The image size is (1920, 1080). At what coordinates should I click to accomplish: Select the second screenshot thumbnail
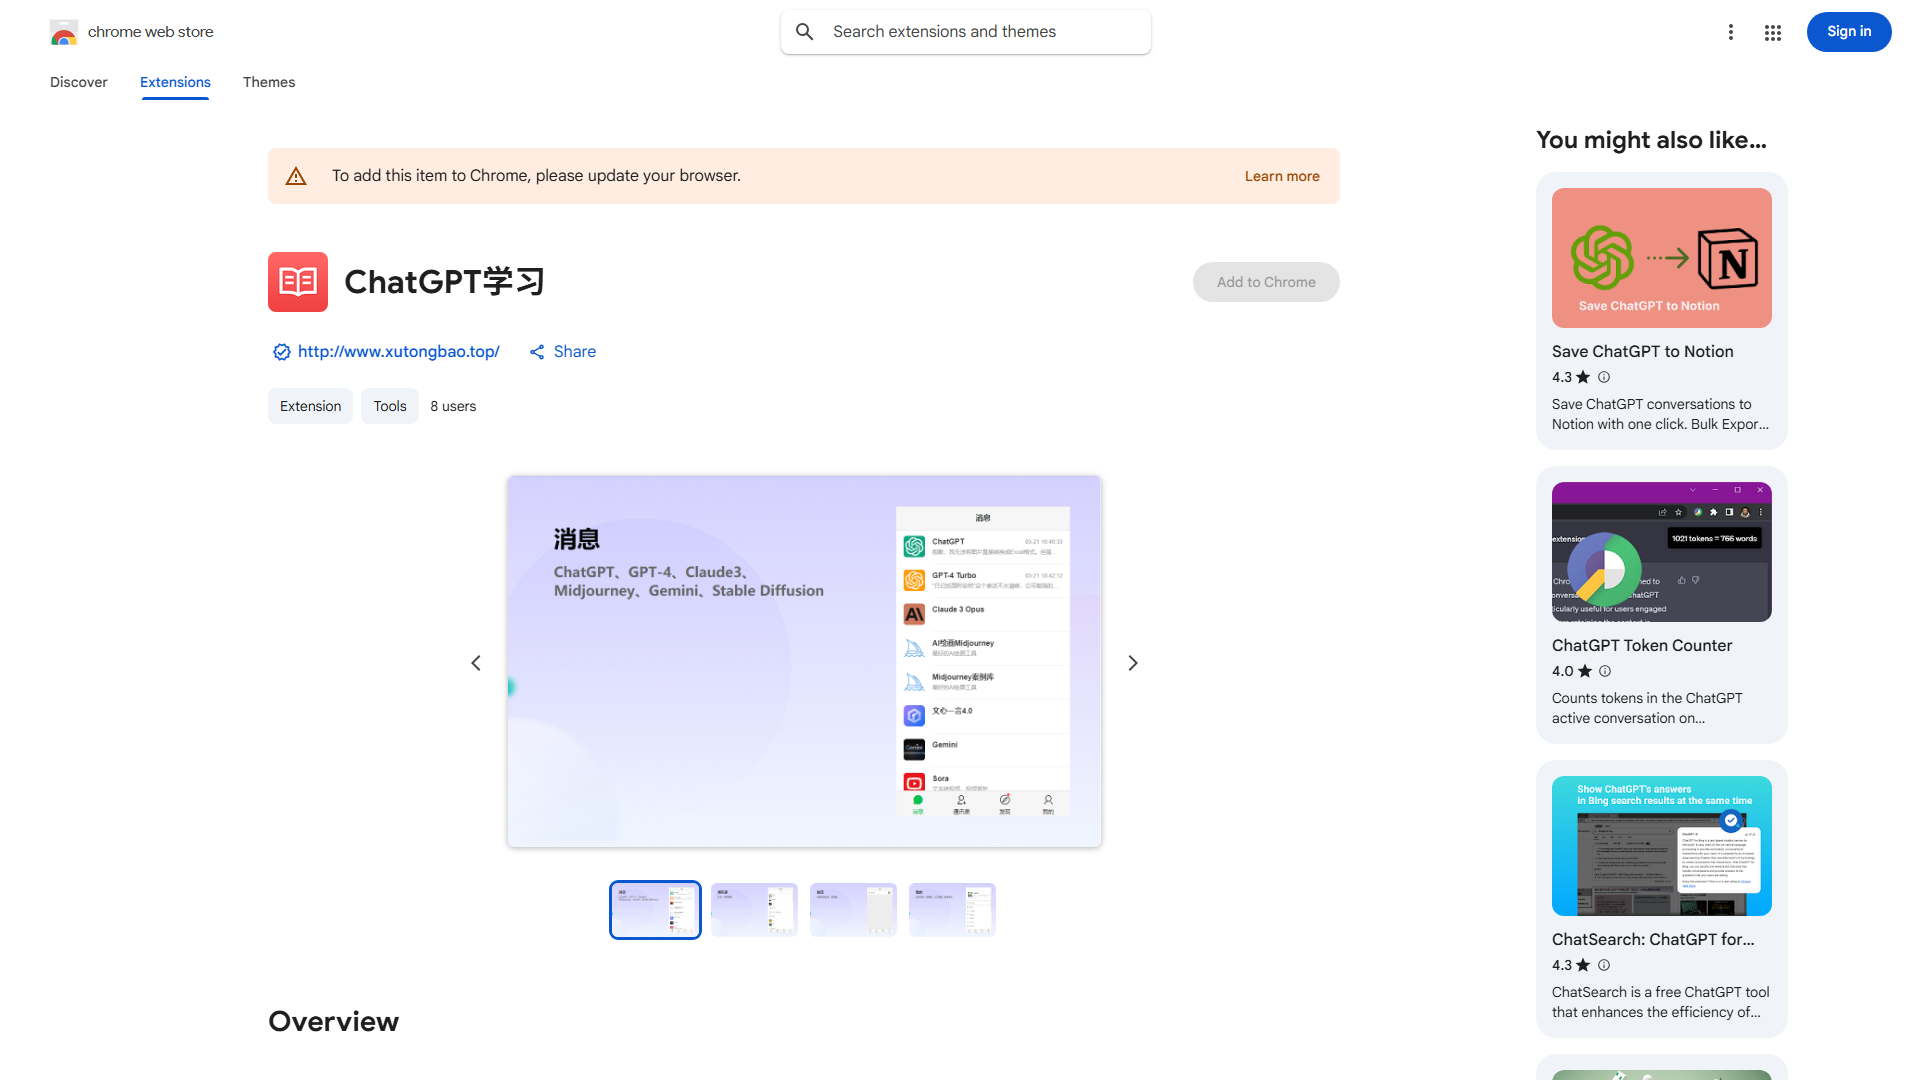(x=753, y=909)
